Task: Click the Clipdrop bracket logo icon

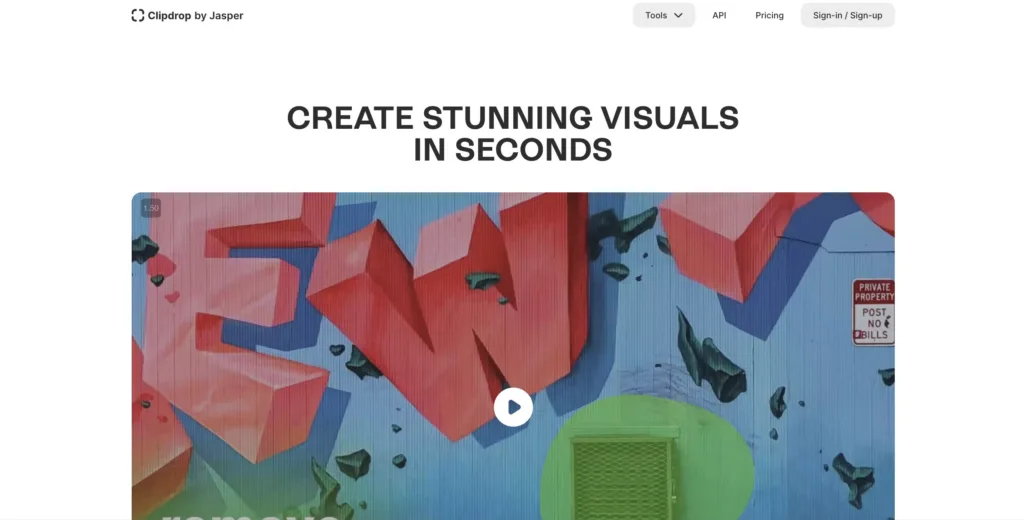Action: click(x=137, y=15)
